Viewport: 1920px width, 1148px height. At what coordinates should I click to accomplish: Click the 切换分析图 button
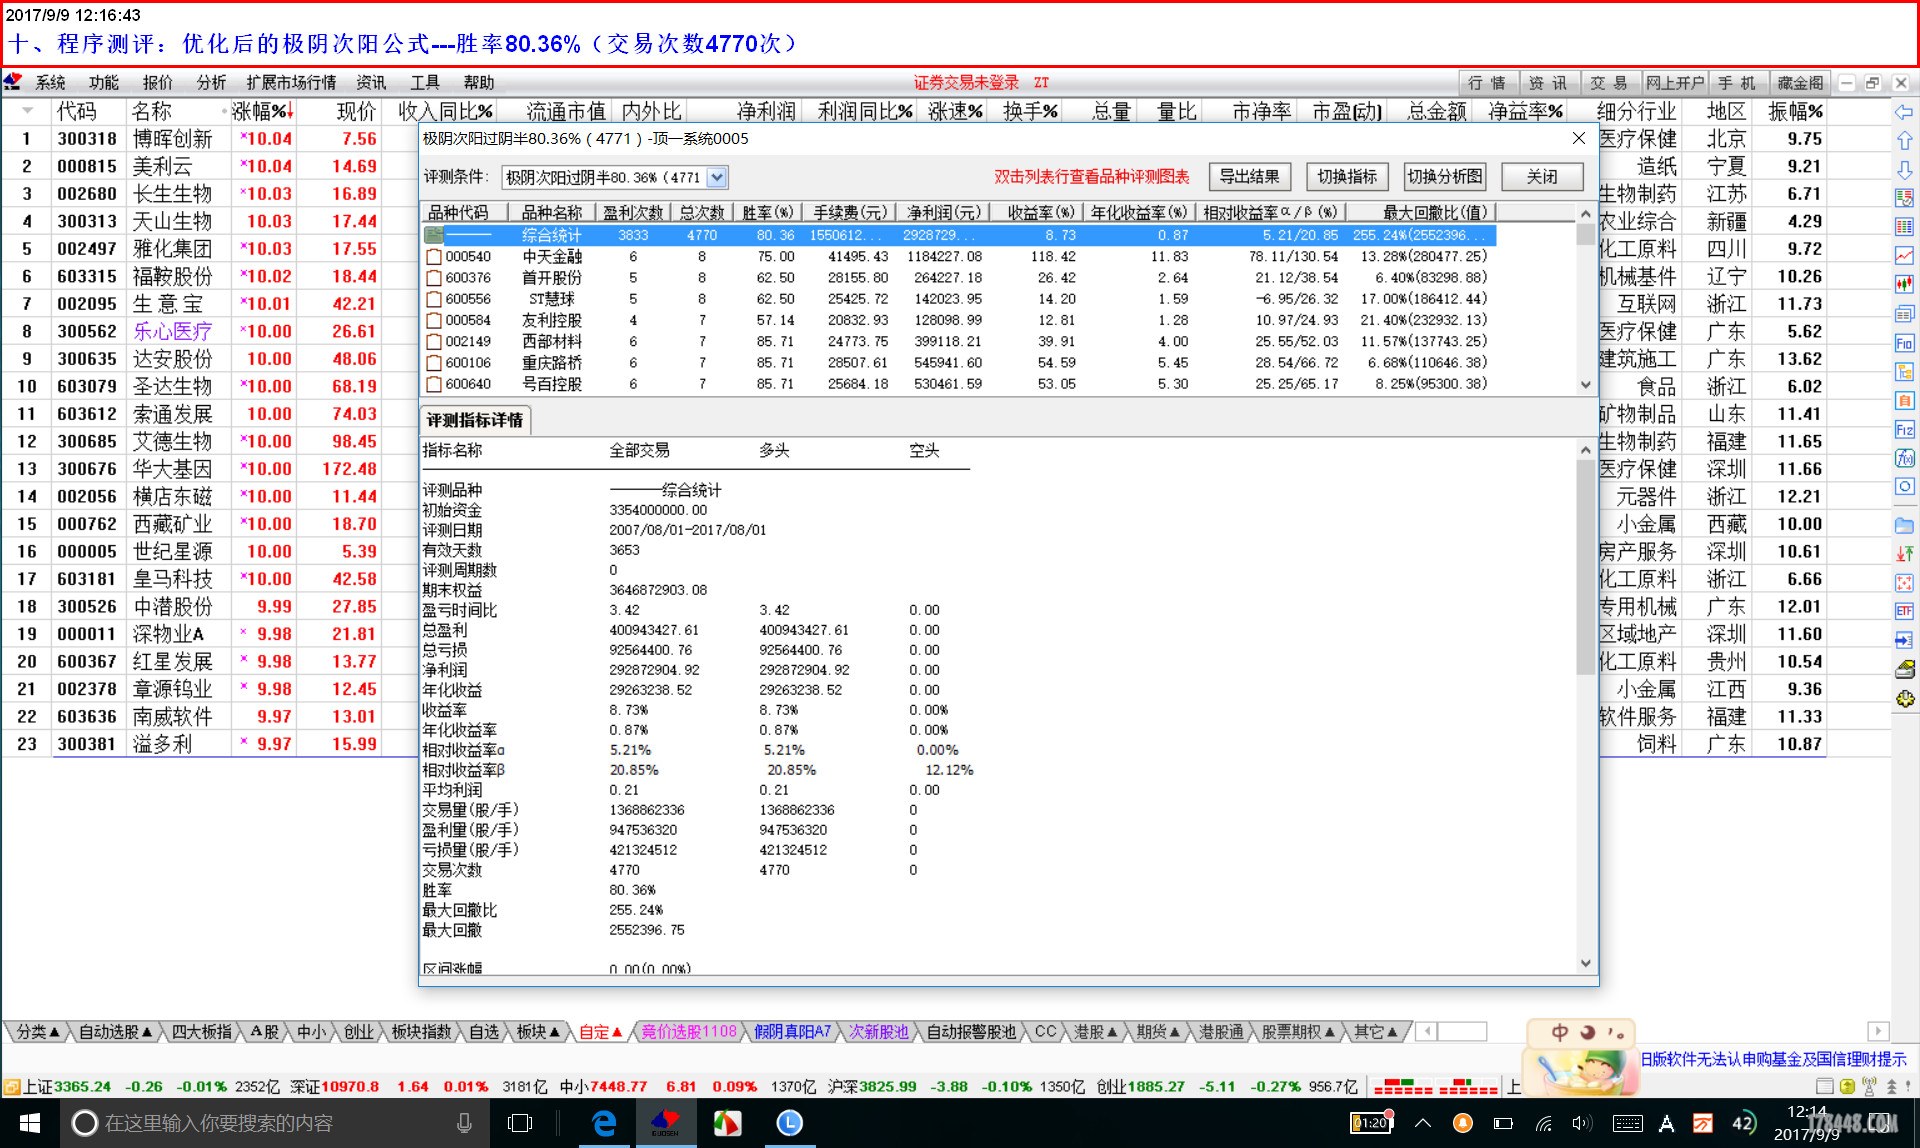click(x=1445, y=177)
